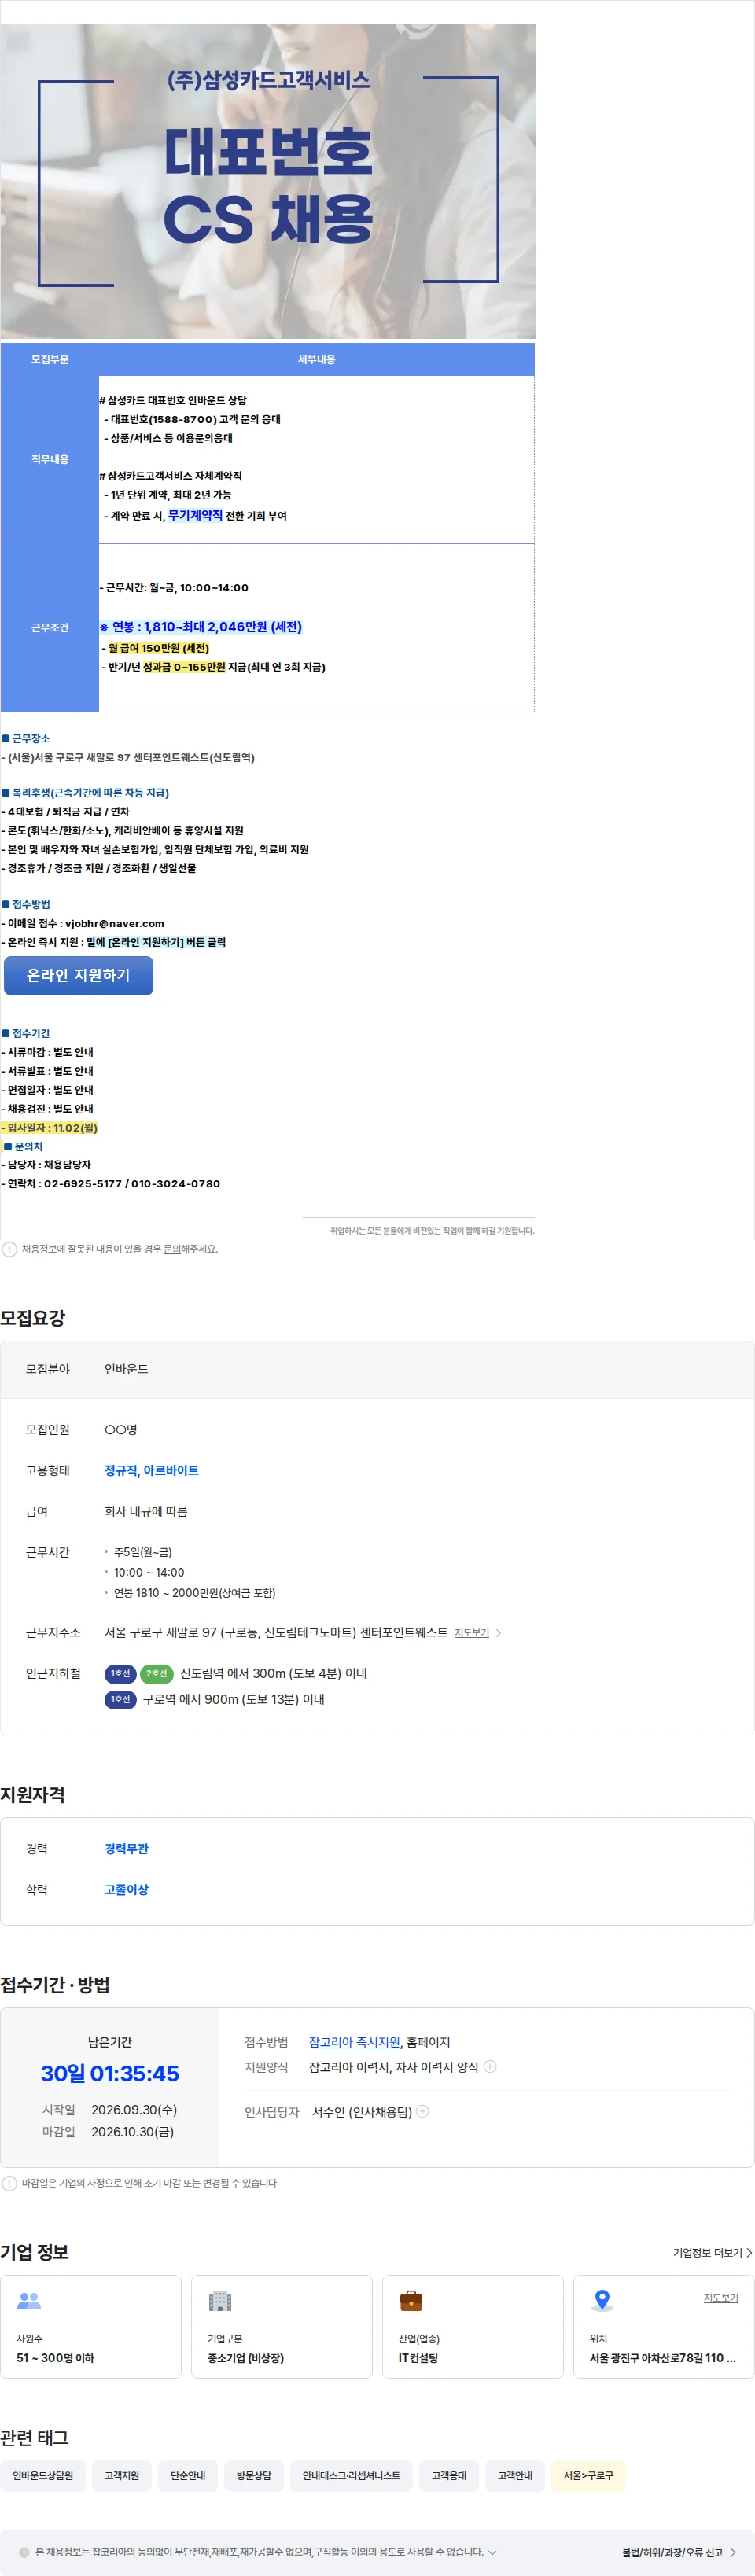
Task: Click the 근무조건 table row header
Action: coord(50,627)
